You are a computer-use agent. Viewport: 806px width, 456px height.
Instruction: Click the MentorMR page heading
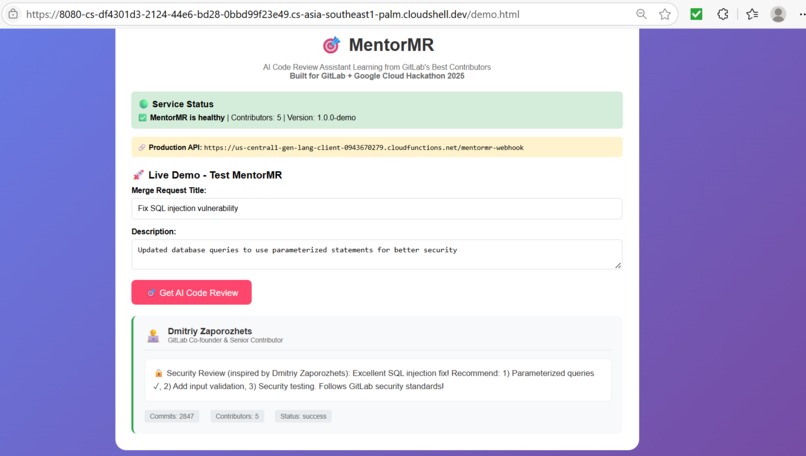point(391,45)
